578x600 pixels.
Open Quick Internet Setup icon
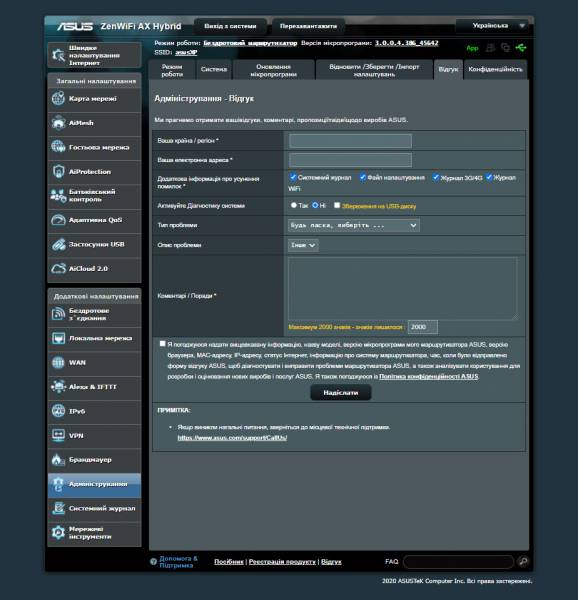point(59,55)
